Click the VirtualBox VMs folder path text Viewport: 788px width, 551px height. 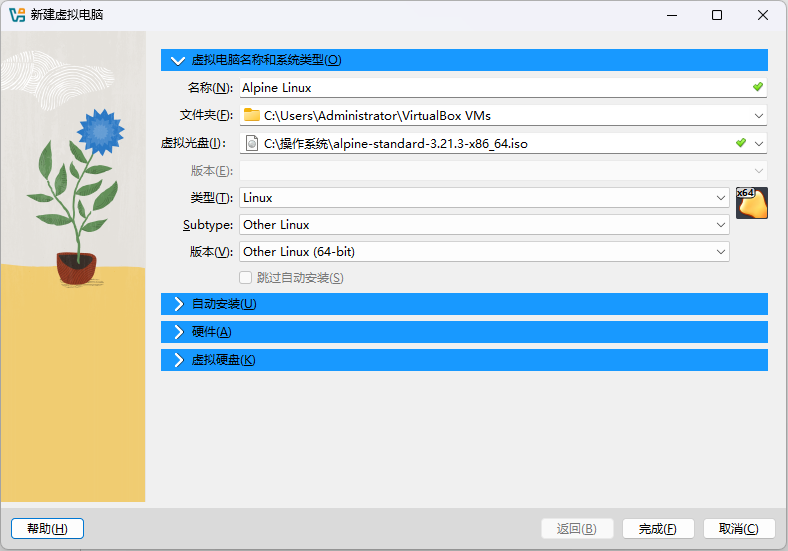[x=377, y=116]
